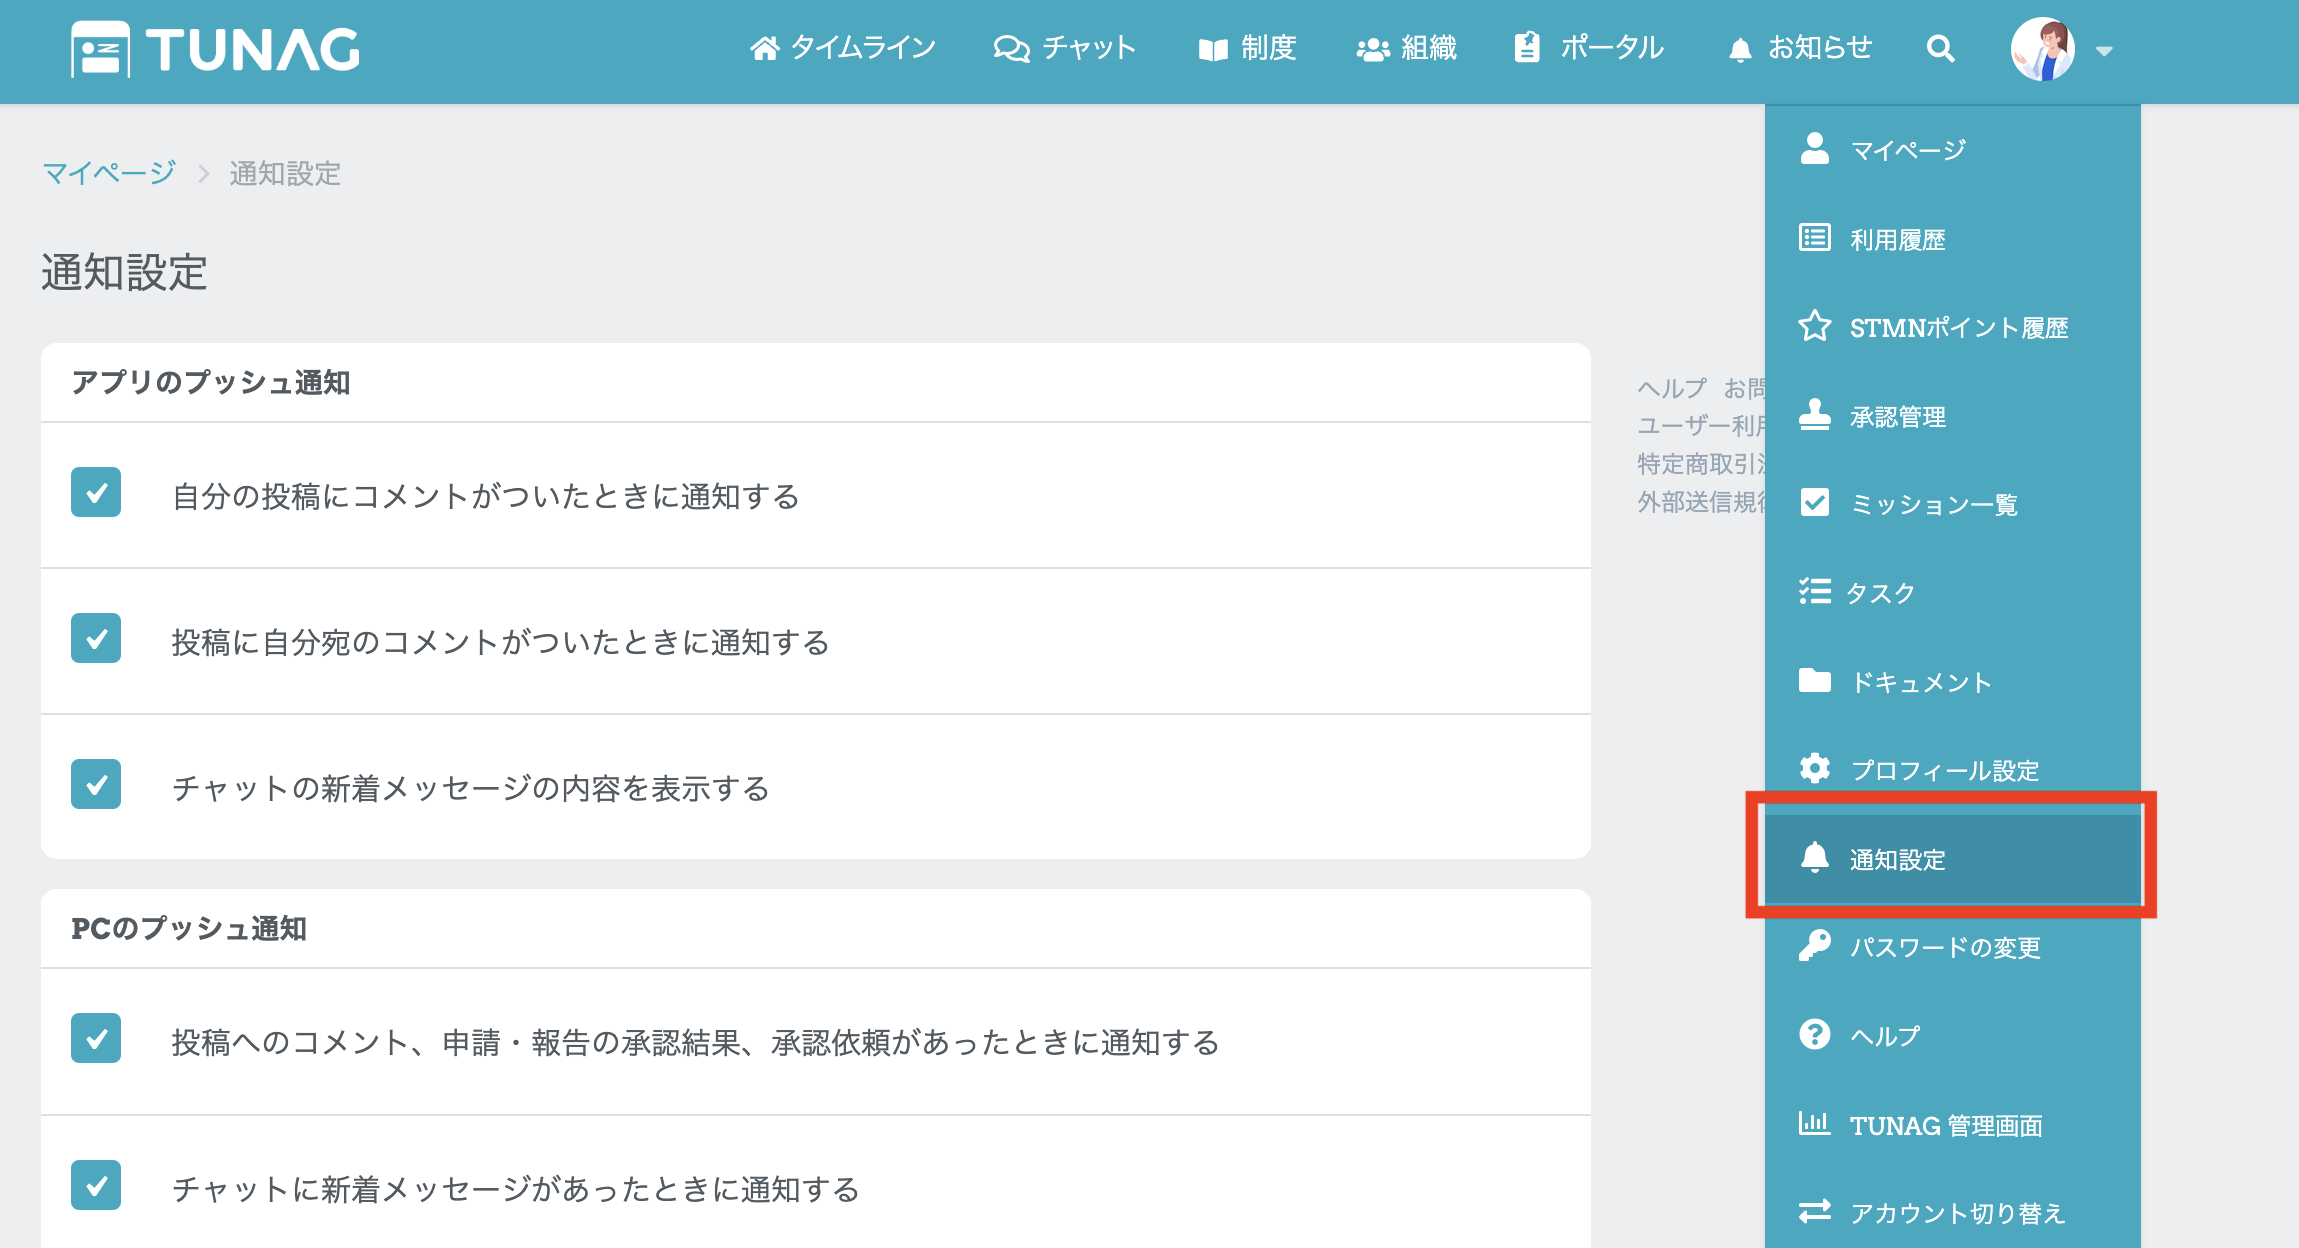Click the tasks list icon for タスク
The height and width of the screenshot is (1248, 2299).
pos(1814,591)
